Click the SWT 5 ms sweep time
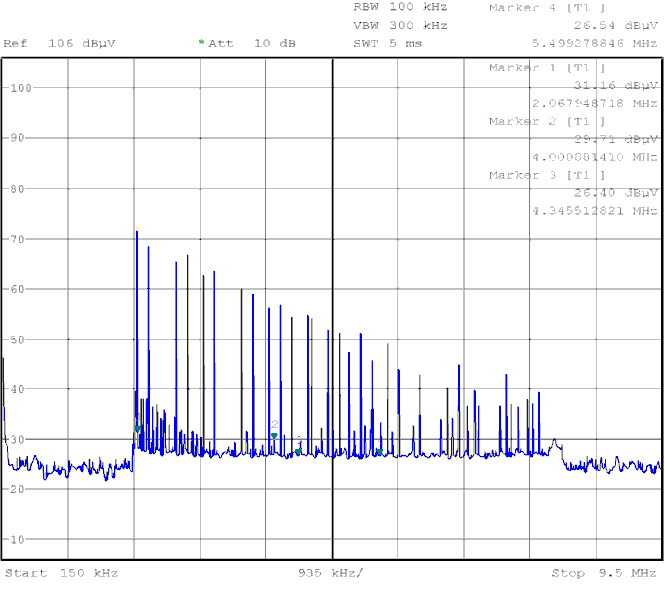The height and width of the screenshot is (598, 665). coord(388,44)
